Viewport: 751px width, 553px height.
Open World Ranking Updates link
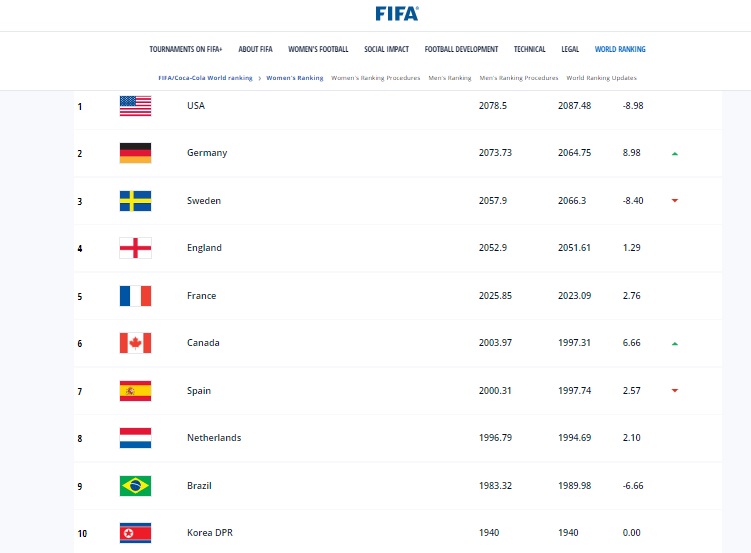point(601,77)
